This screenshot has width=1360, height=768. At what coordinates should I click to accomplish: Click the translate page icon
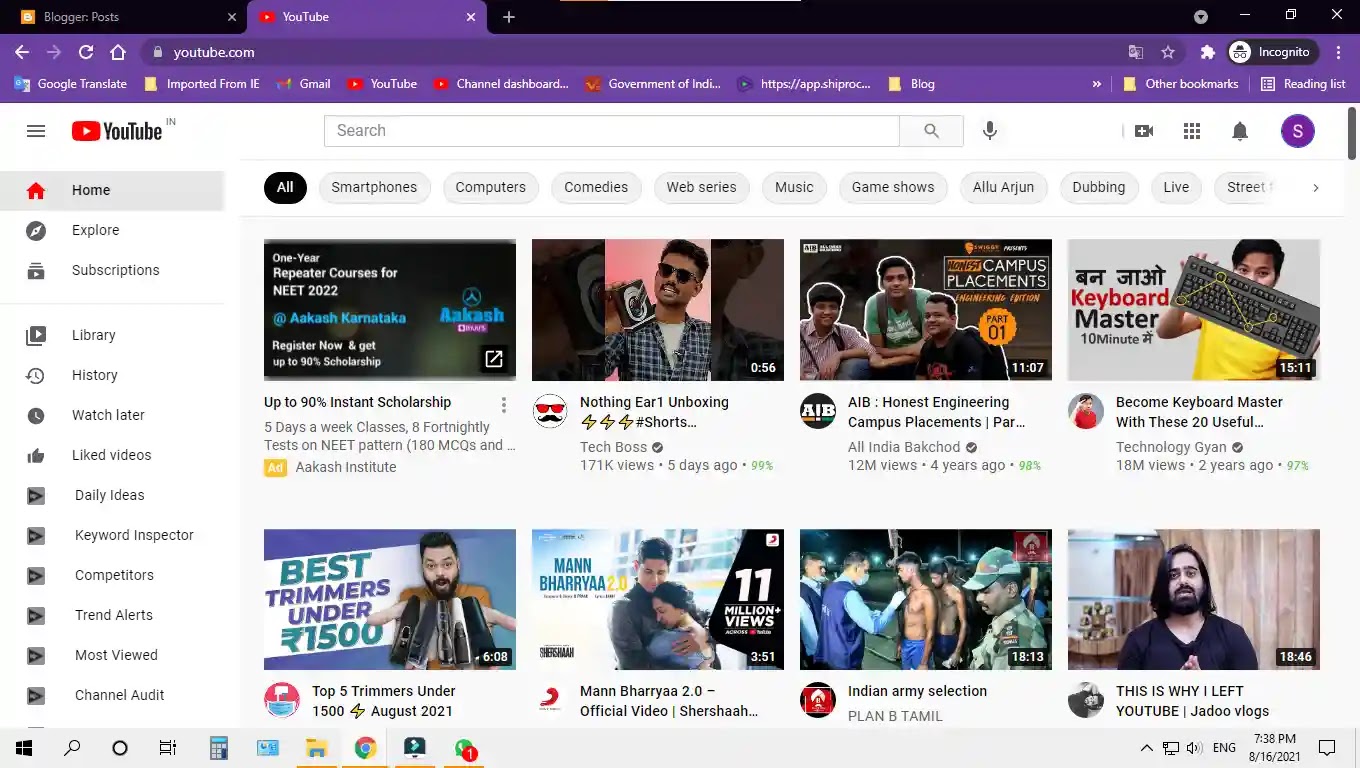click(x=1136, y=52)
